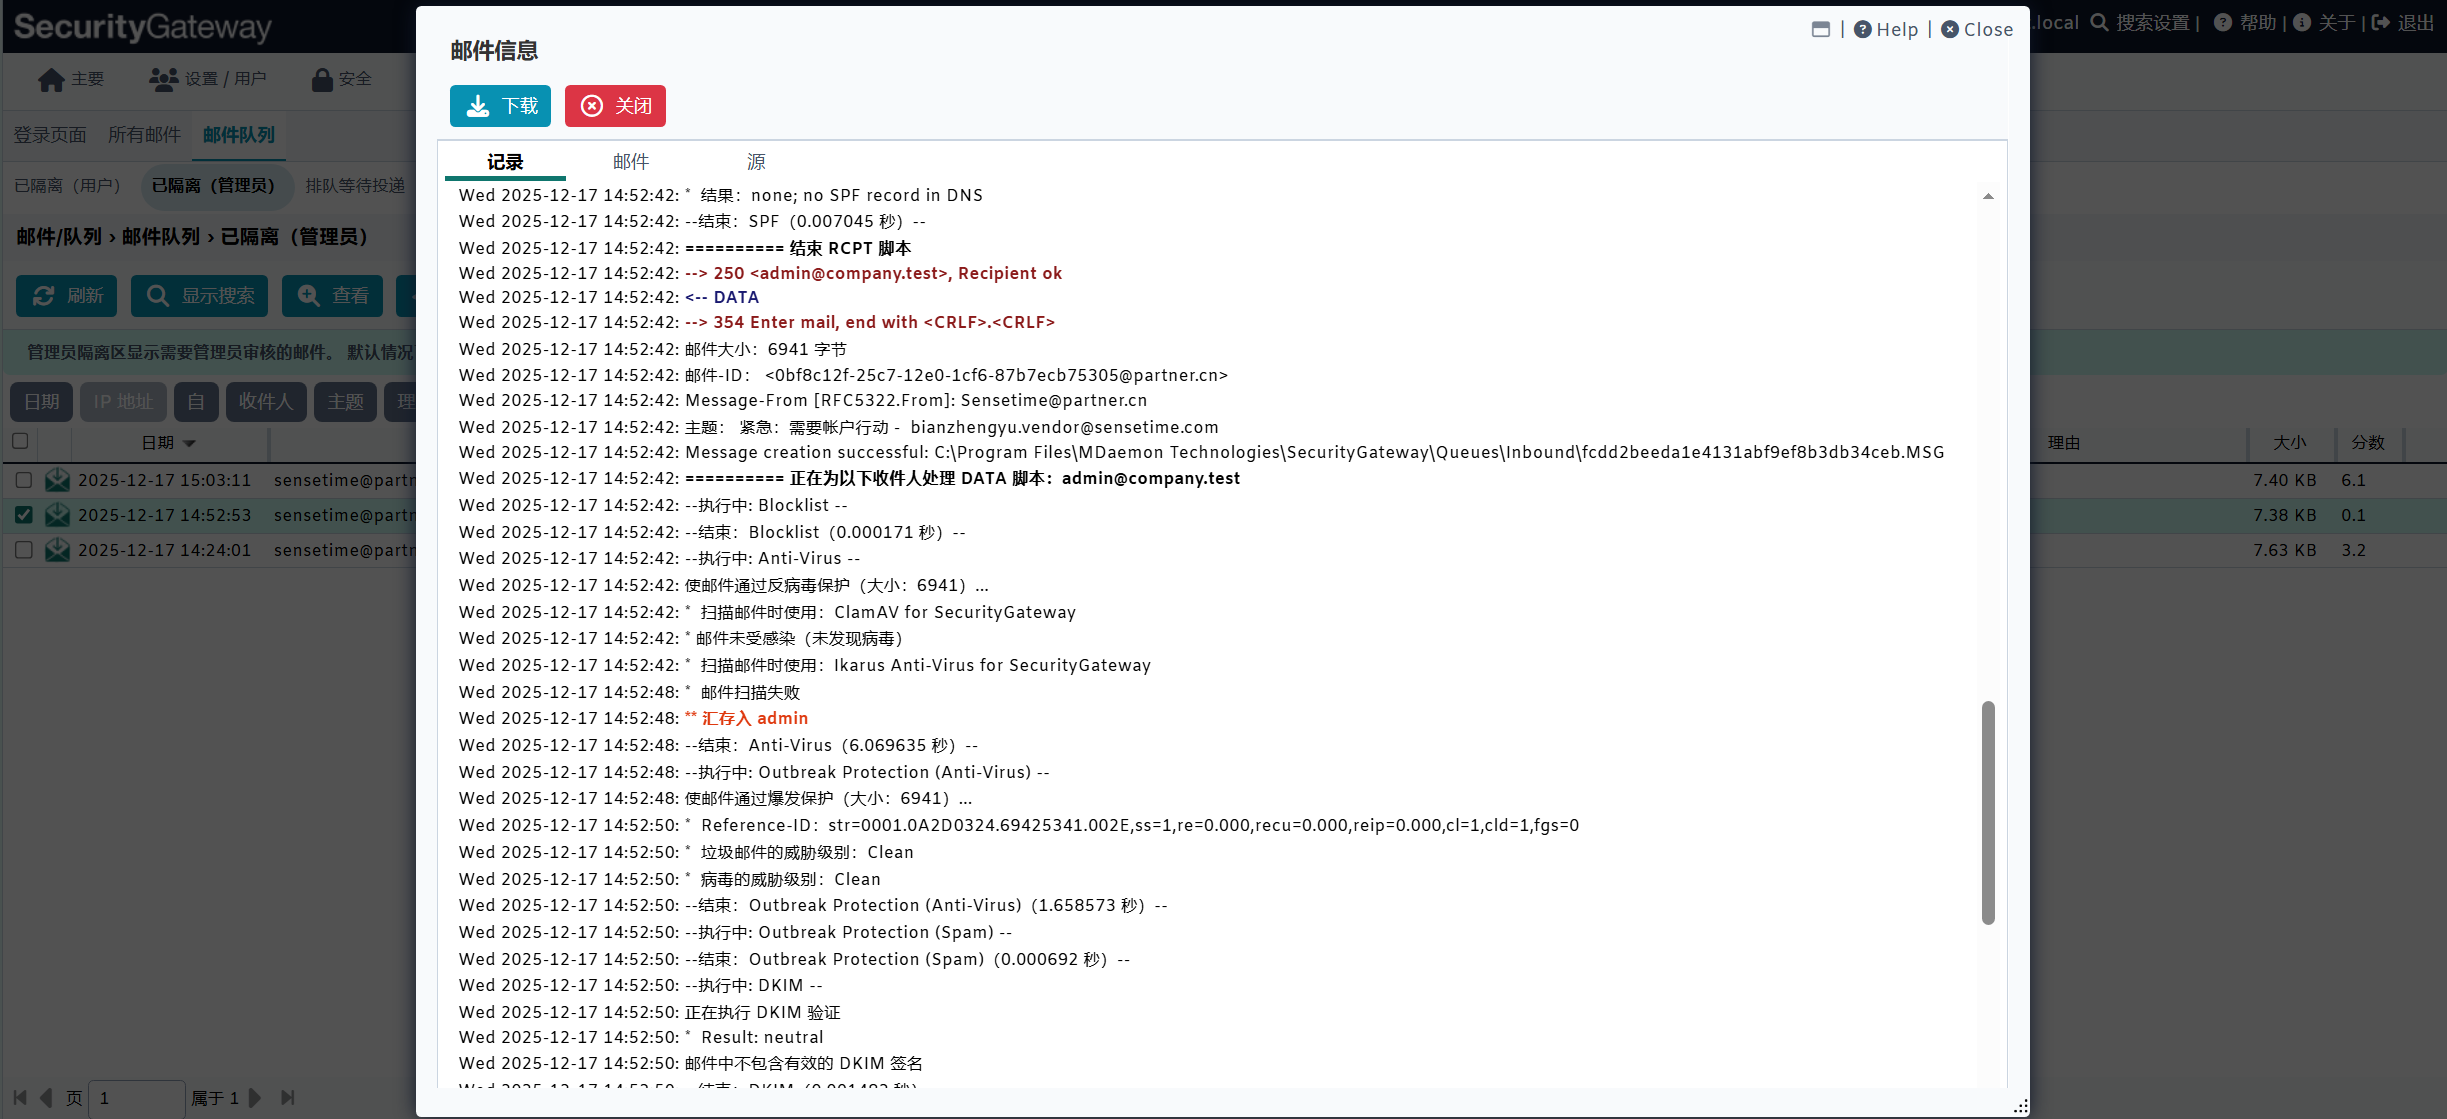Viewport: 2447px width, 1119px height.
Task: Go to the 所有邮件 tab
Action: (x=144, y=135)
